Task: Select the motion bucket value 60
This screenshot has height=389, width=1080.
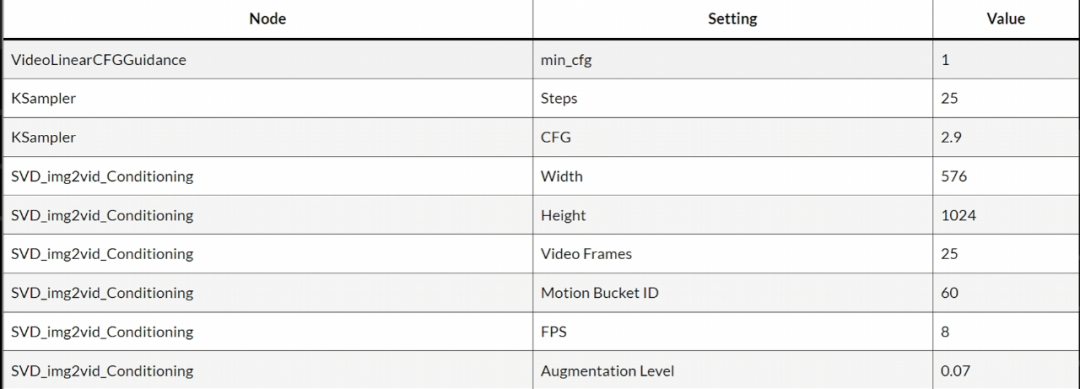Action: tap(1006, 293)
